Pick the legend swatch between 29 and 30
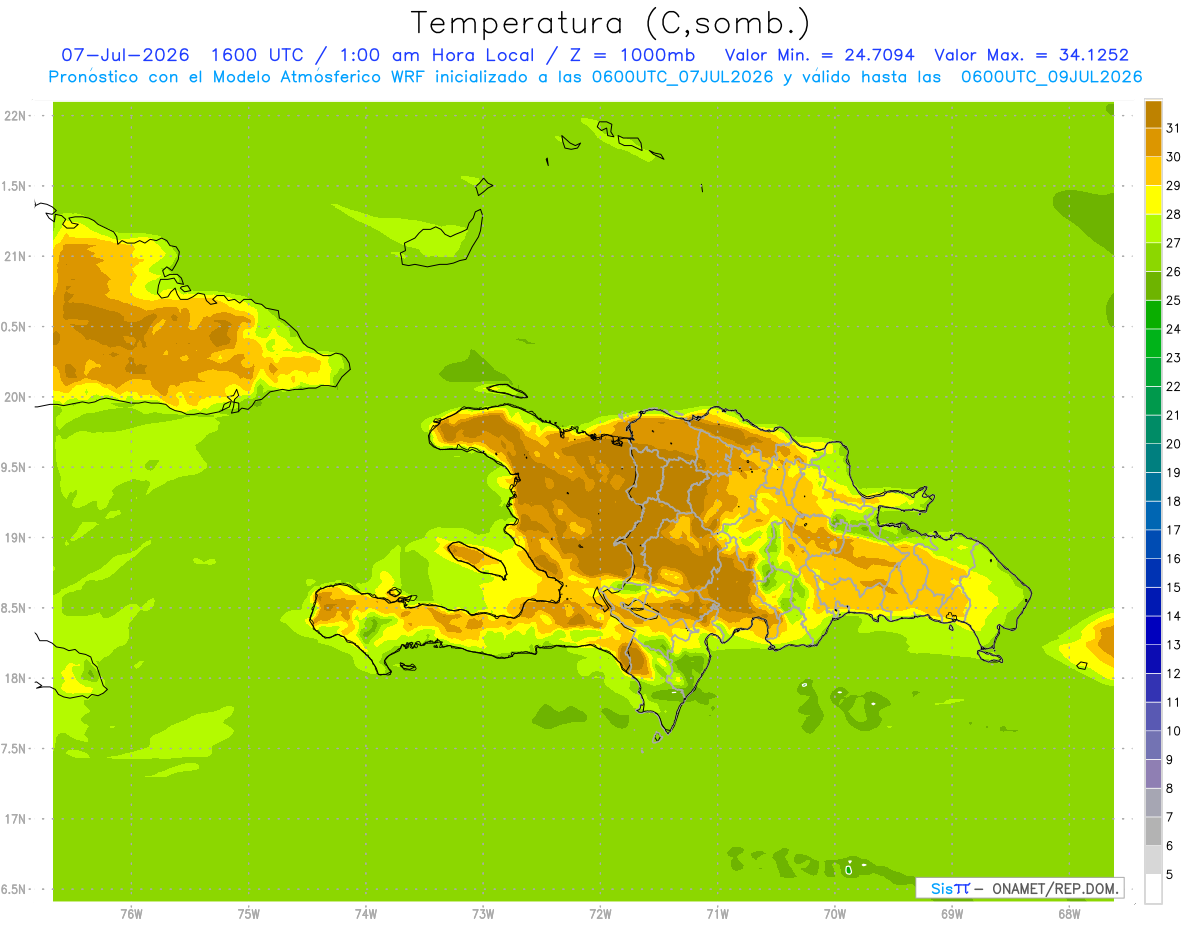This screenshot has height=927, width=1200. point(1153,171)
